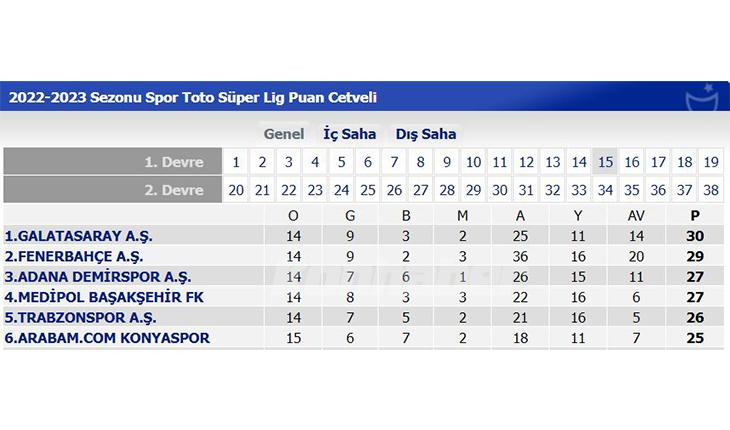
Task: Click the 2. Devre row label
Action: click(174, 190)
